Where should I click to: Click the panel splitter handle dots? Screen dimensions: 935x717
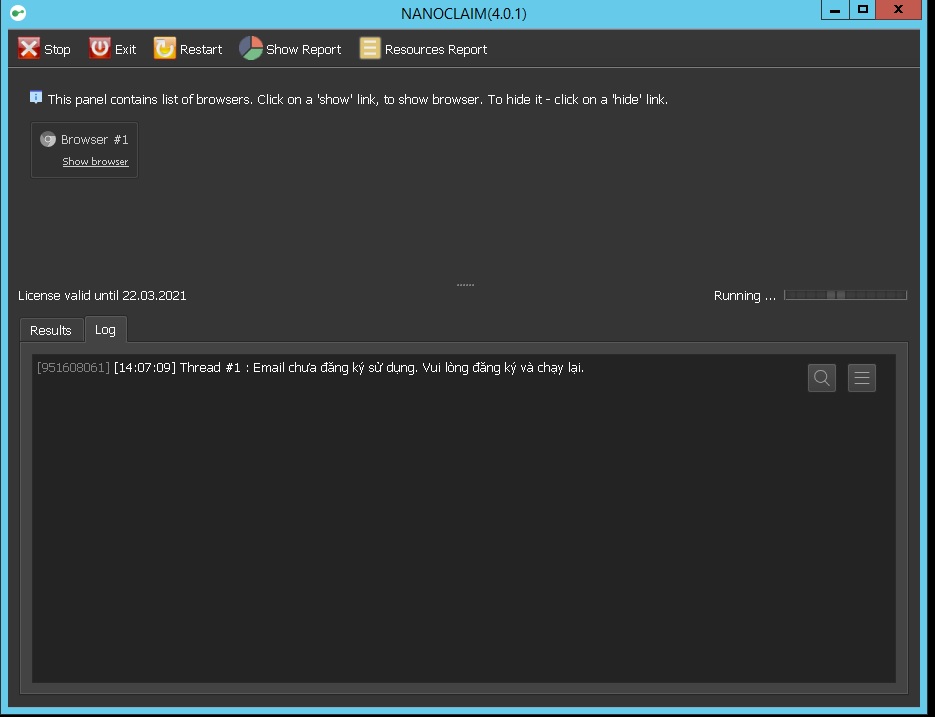(x=465, y=285)
